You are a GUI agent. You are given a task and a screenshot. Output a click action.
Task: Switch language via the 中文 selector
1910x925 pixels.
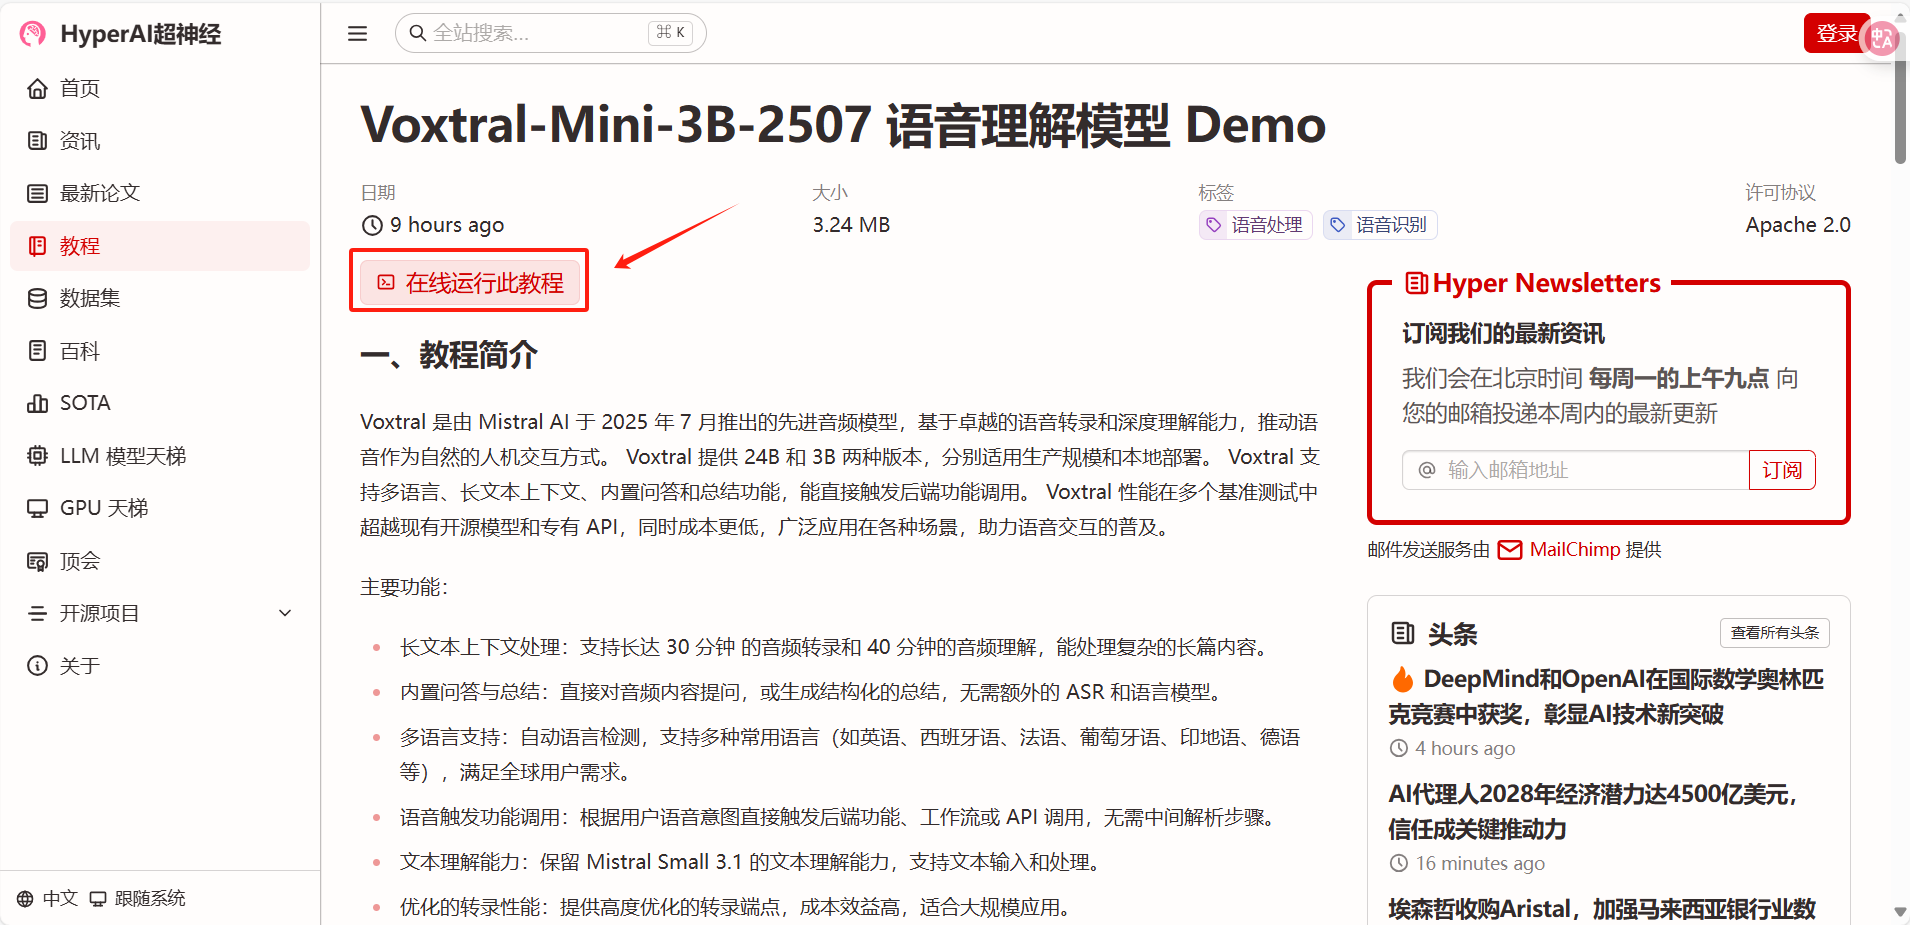click(x=48, y=898)
